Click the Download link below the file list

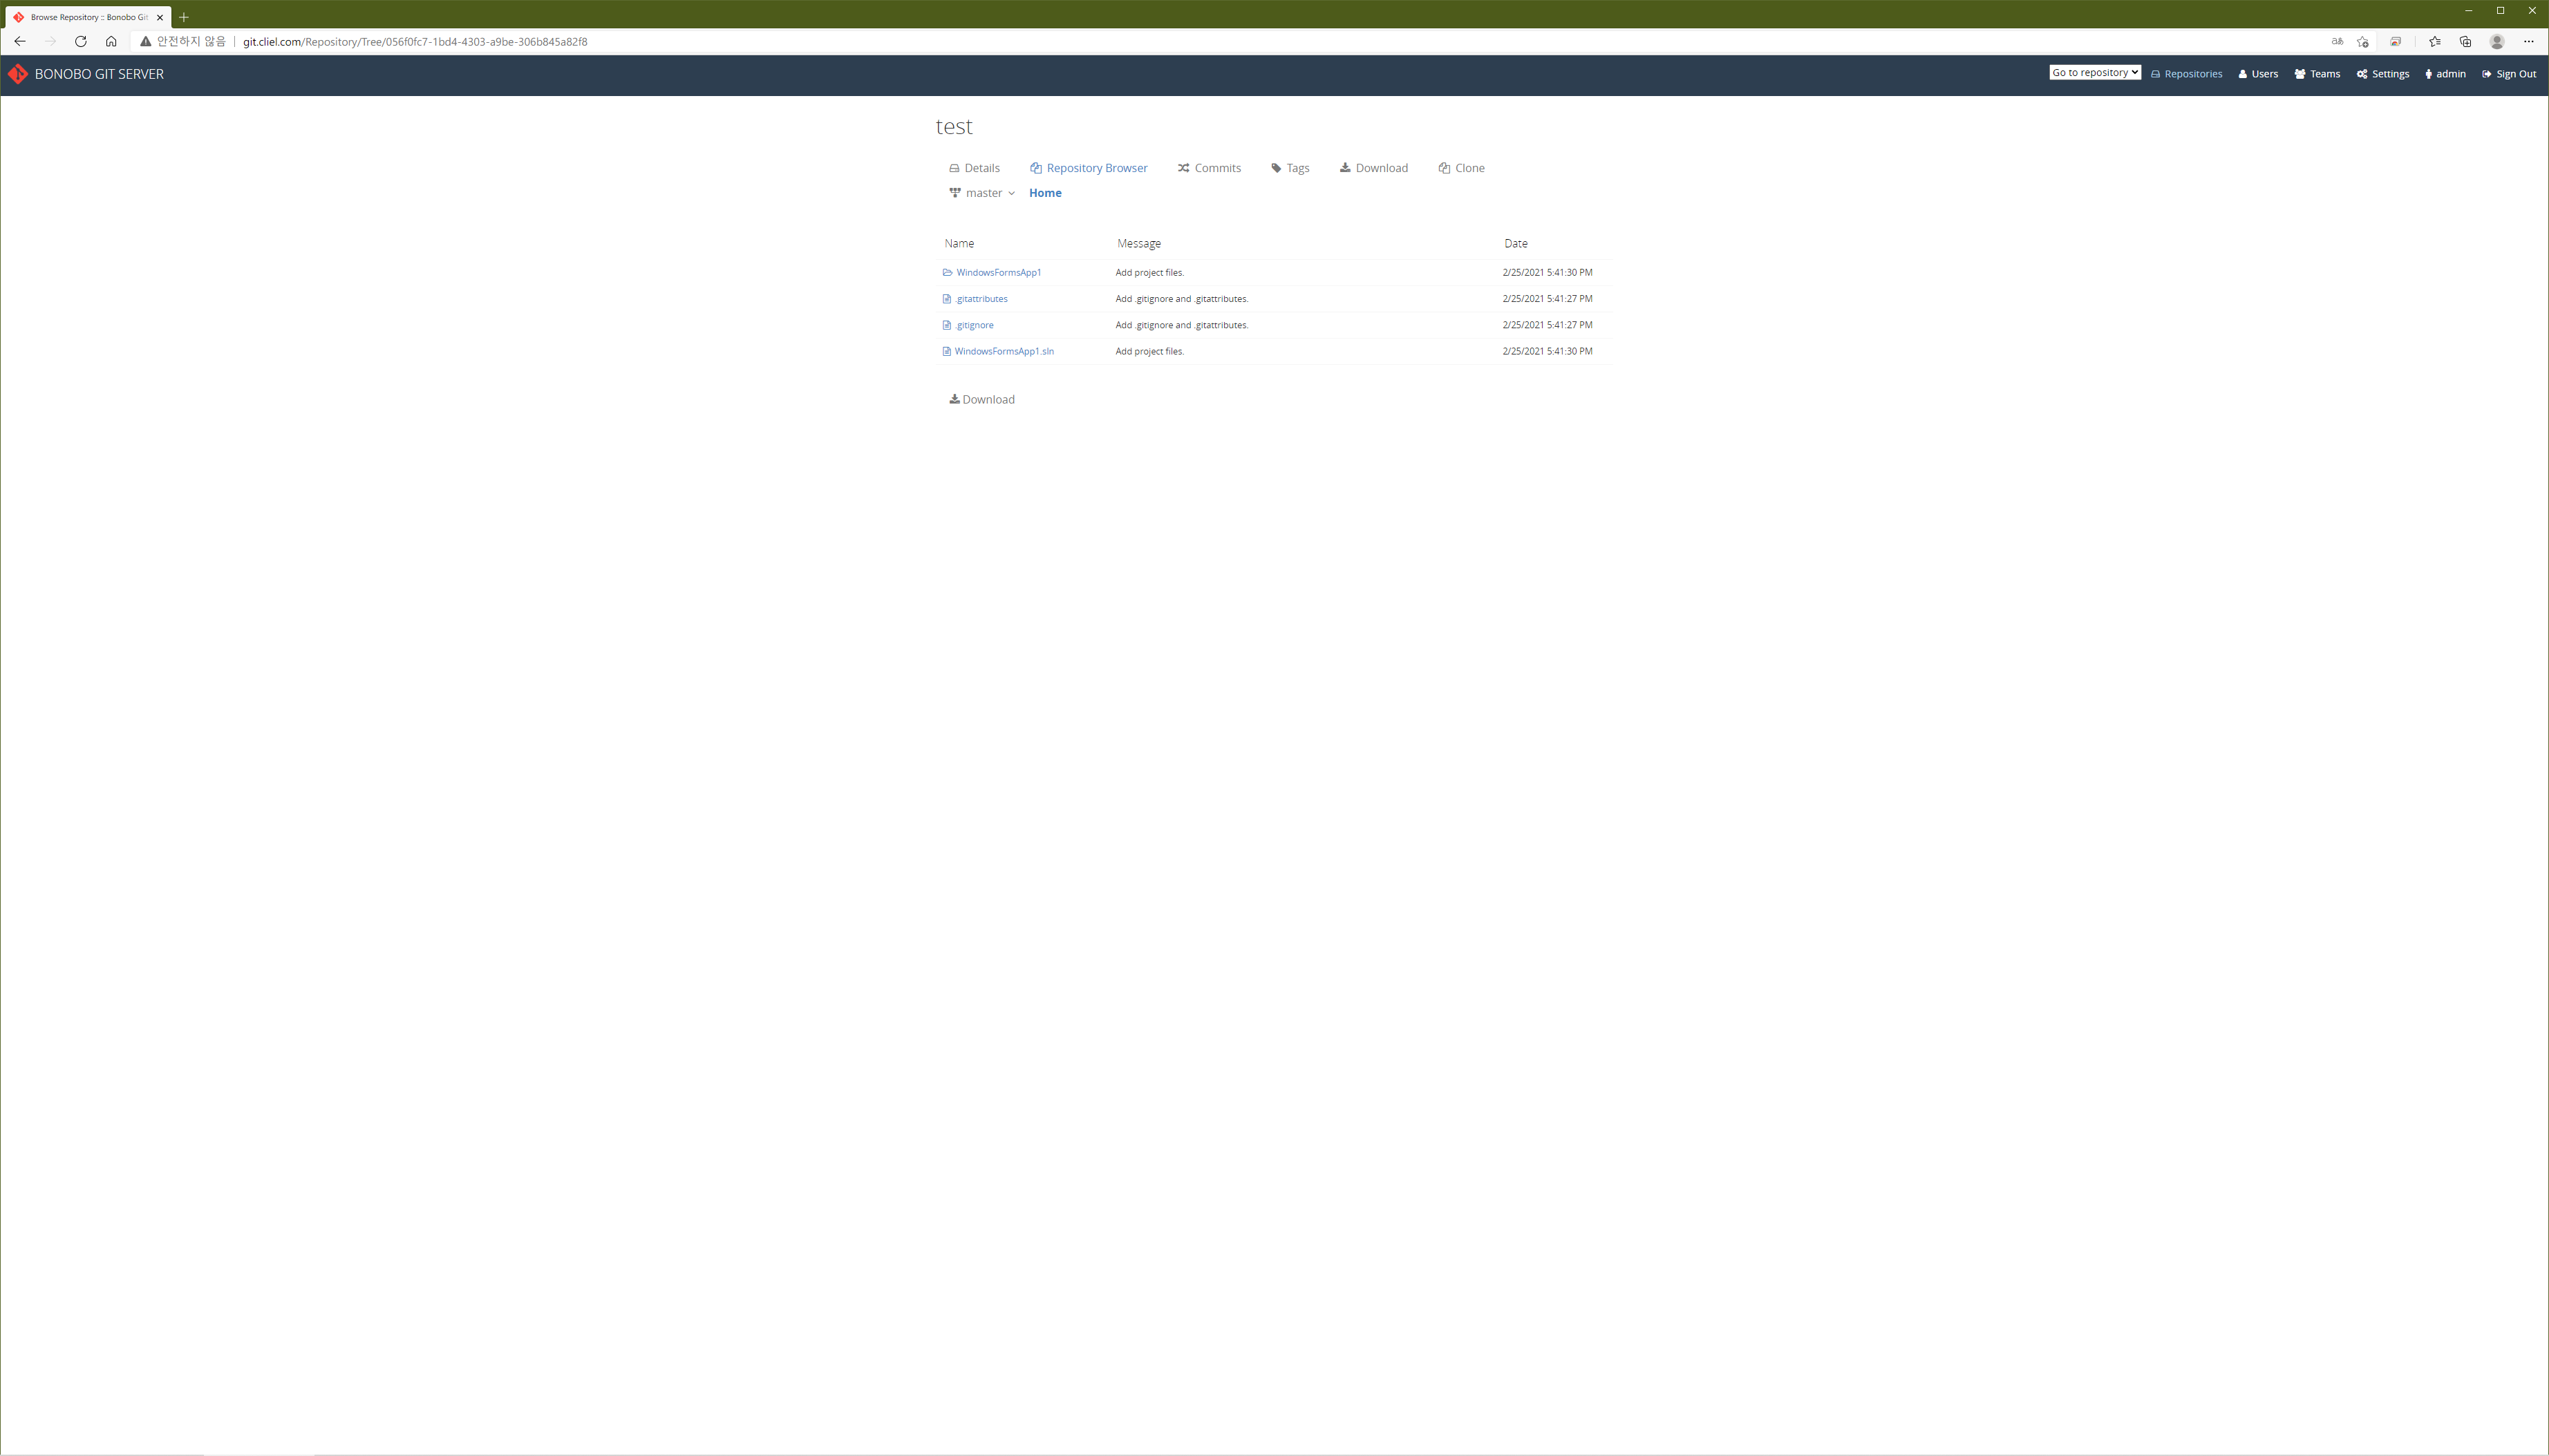[x=982, y=399]
